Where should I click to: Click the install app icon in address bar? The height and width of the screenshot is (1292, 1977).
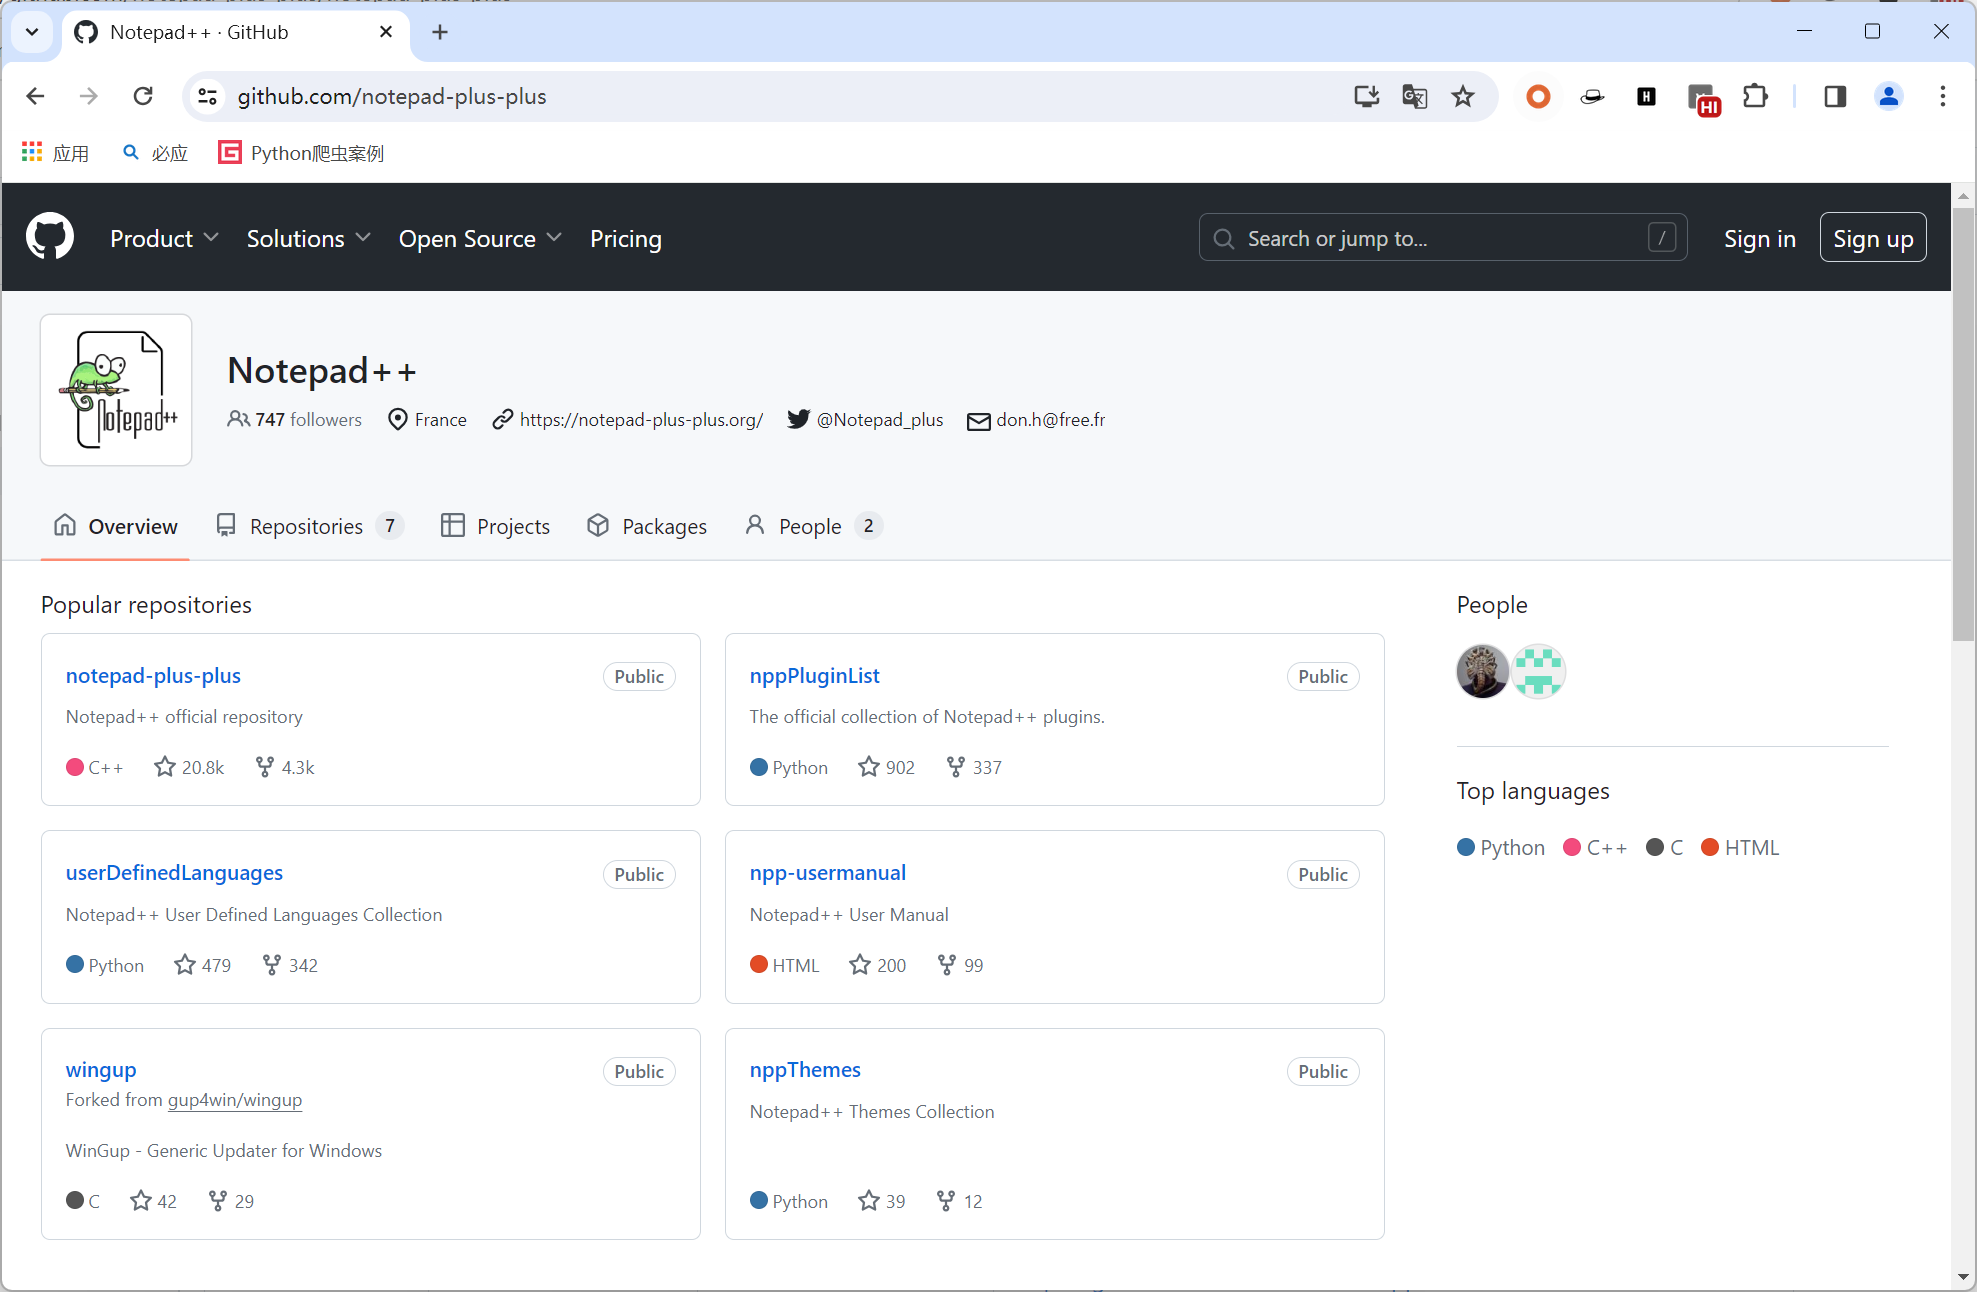[x=1366, y=97]
